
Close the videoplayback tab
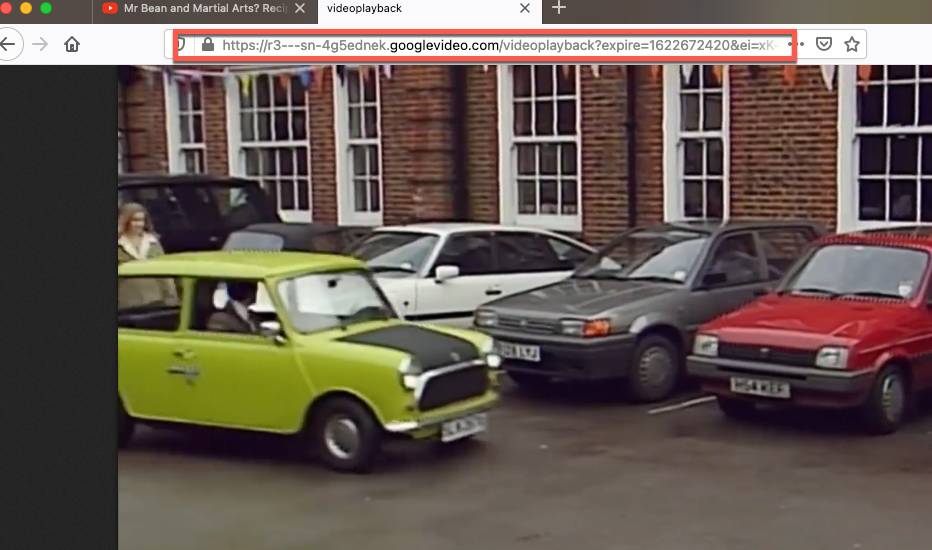tap(525, 8)
